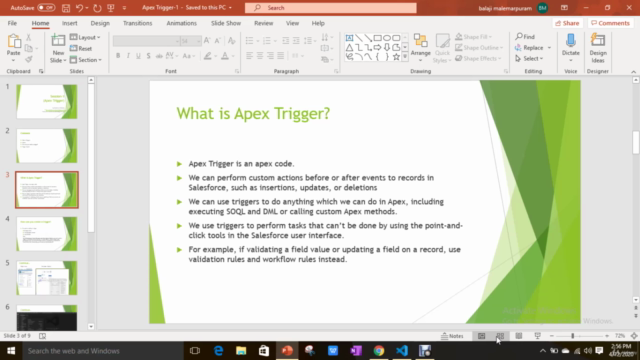The width and height of the screenshot is (640, 360).
Task: Undo the last action
Action: [x=79, y=8]
